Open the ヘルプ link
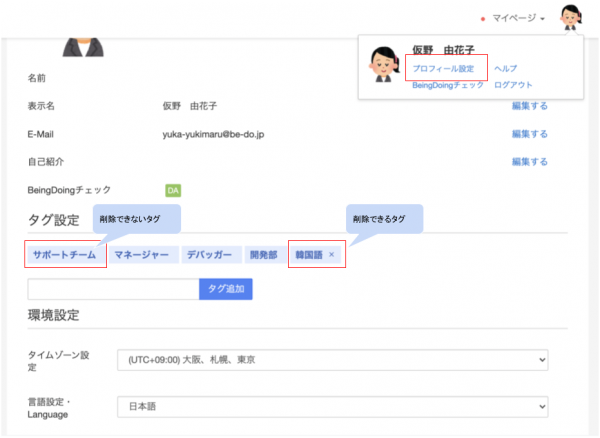Viewport: 600px width, 438px height. (x=505, y=68)
